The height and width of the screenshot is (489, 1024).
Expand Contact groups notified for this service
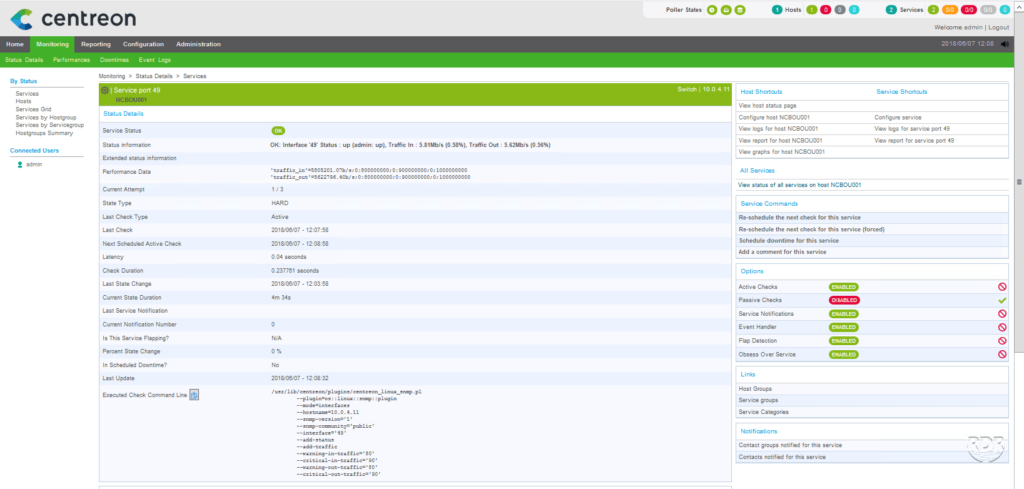pos(790,445)
